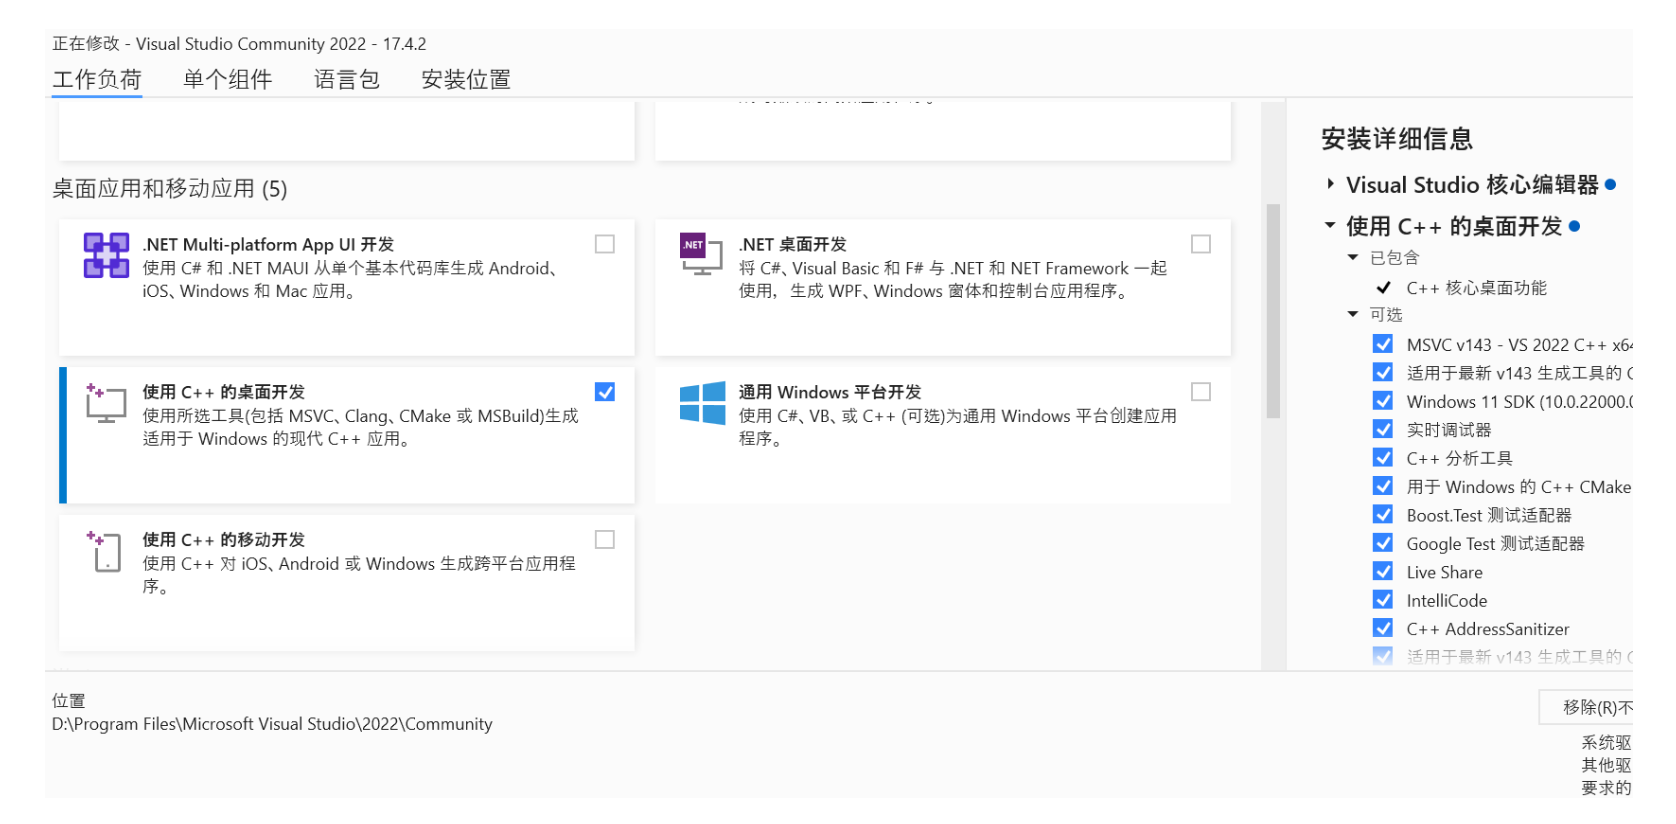Image resolution: width=1676 pixels, height=824 pixels.
Task: Click the .NET Multi-platform App UI icon
Action: (x=106, y=255)
